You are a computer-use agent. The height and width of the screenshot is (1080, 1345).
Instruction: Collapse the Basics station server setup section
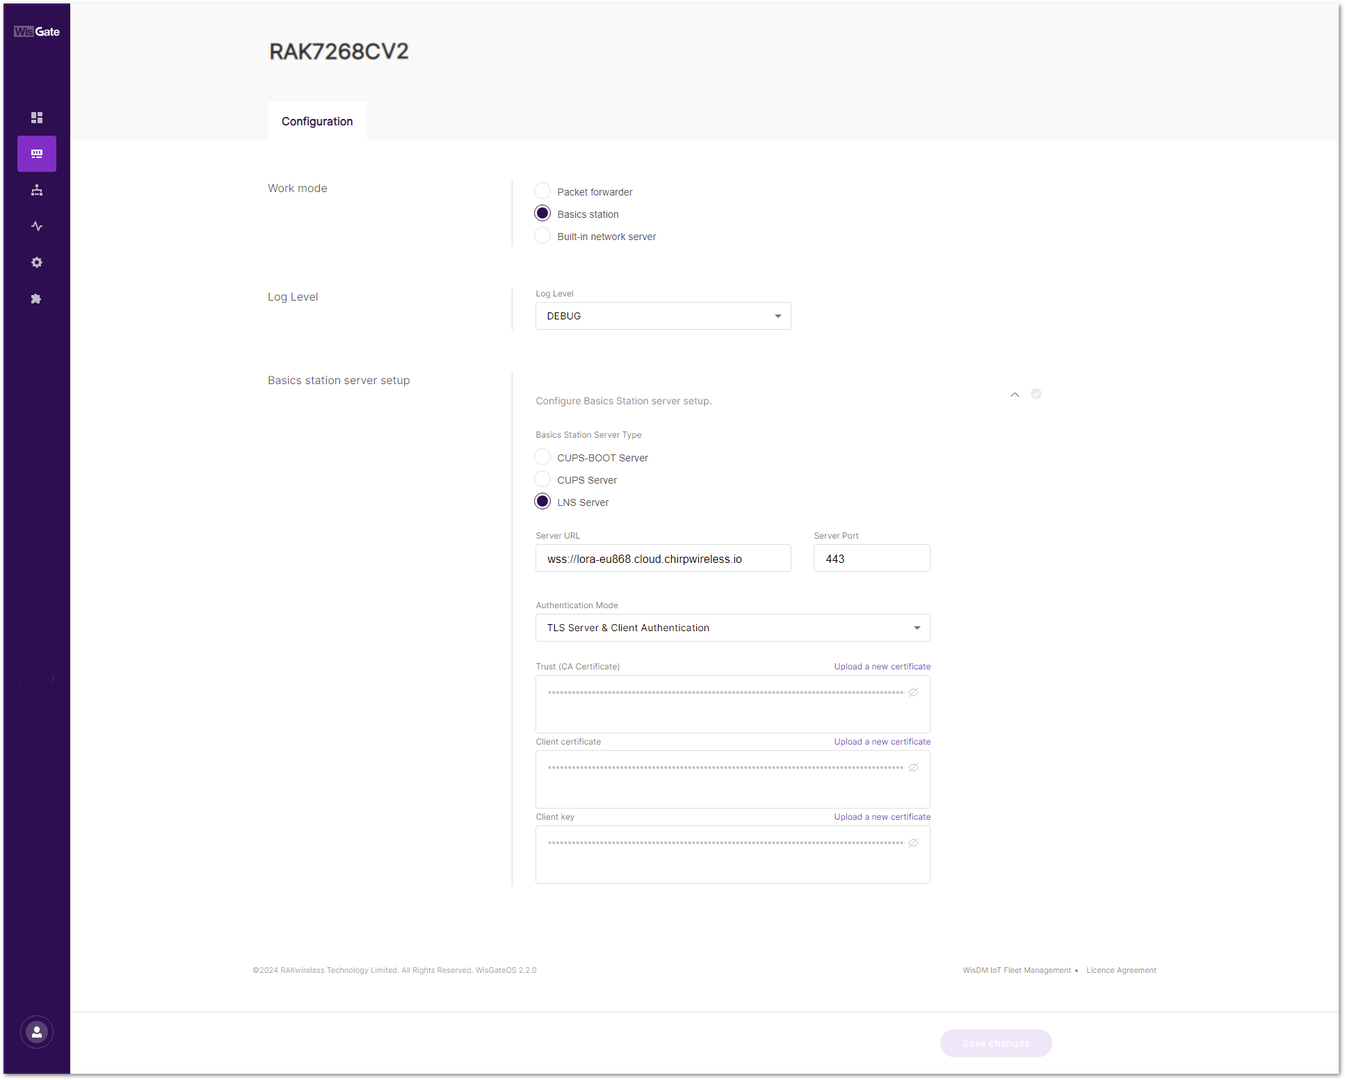pos(1015,395)
